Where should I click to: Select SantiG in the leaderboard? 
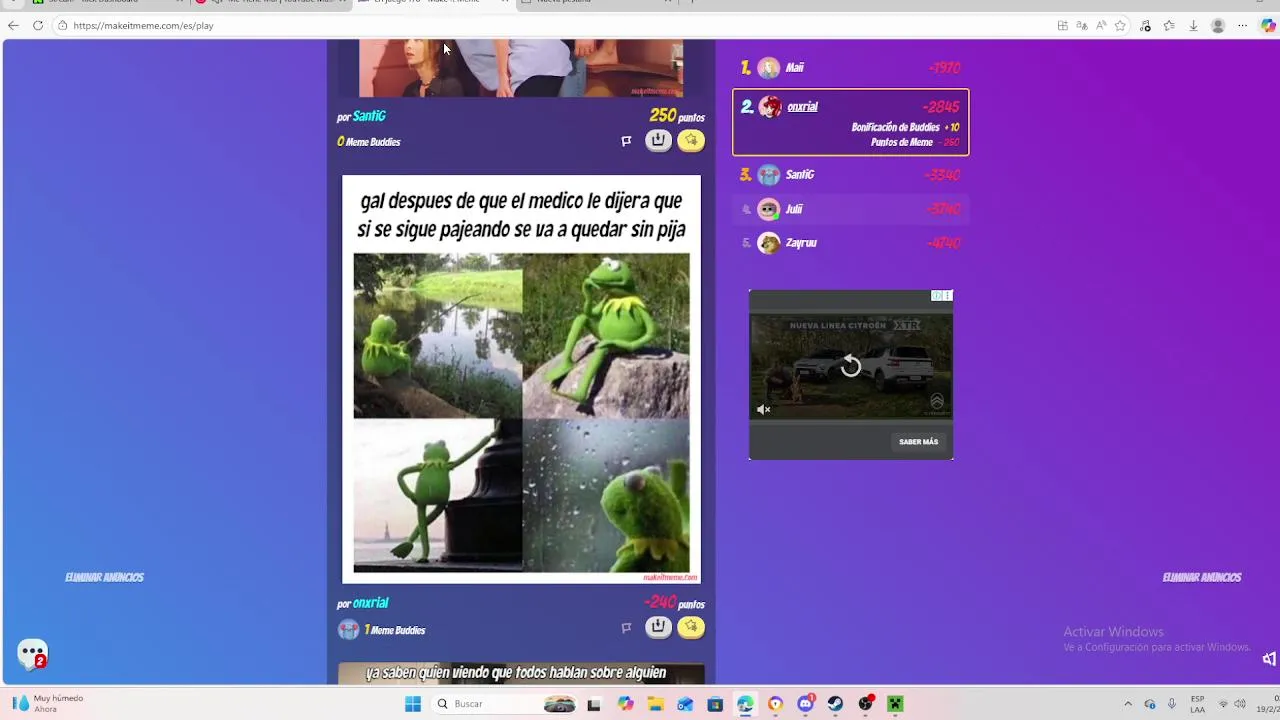pos(850,175)
